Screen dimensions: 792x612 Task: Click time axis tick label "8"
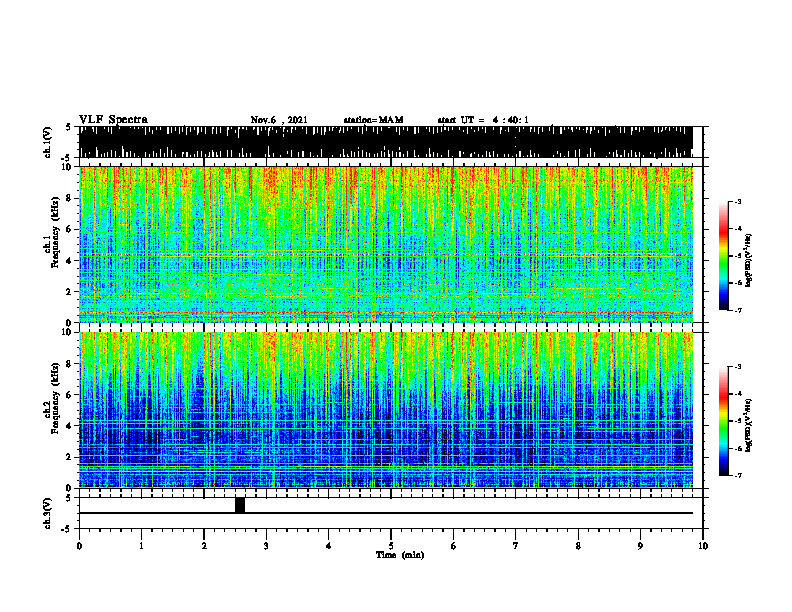pyautogui.click(x=578, y=546)
